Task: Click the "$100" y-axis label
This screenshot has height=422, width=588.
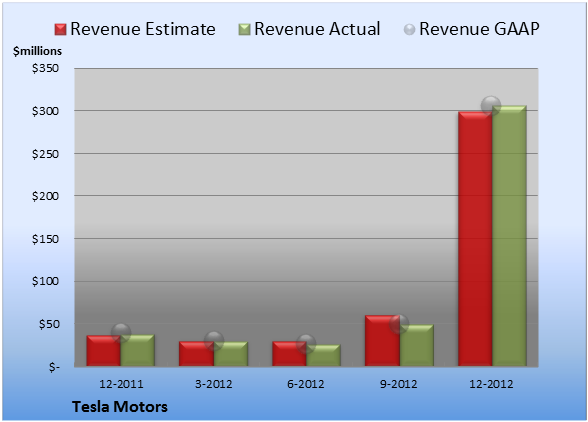Action: (45, 281)
